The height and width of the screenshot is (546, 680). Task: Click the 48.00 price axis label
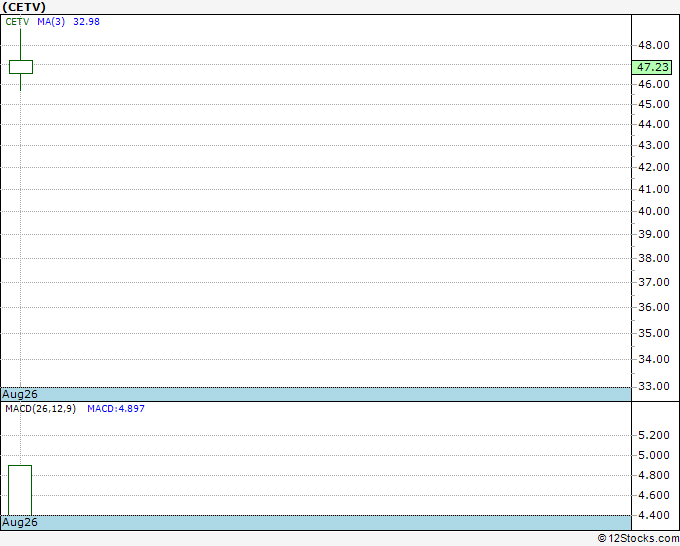pos(654,45)
